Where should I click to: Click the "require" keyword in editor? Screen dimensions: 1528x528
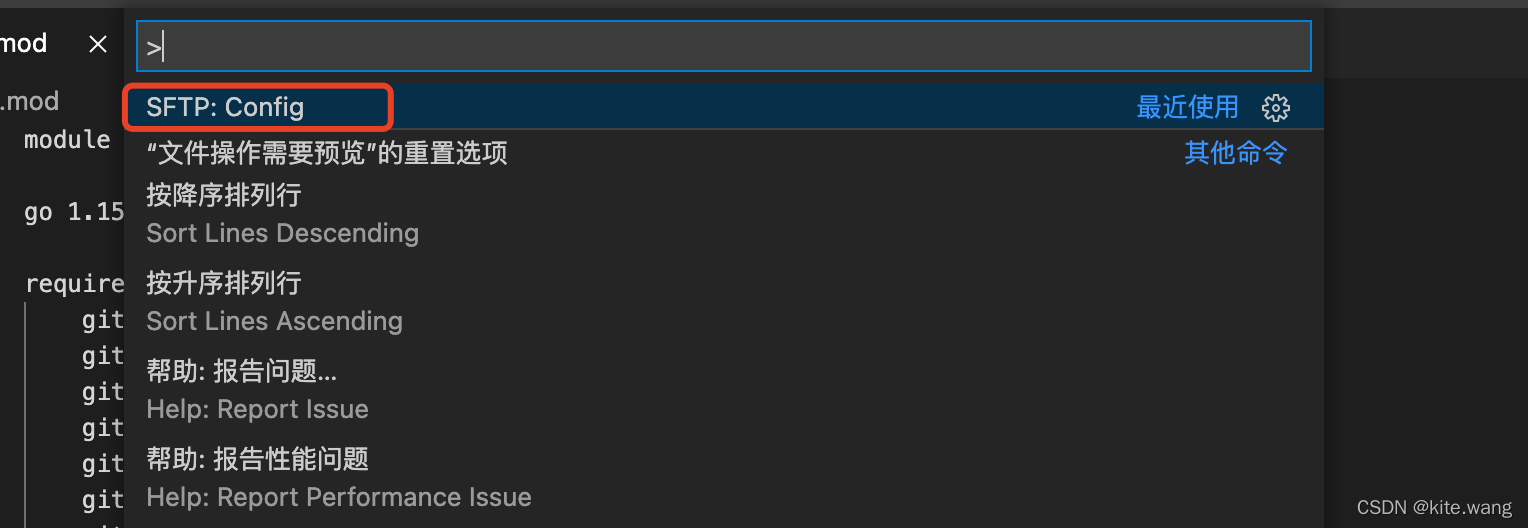[75, 284]
